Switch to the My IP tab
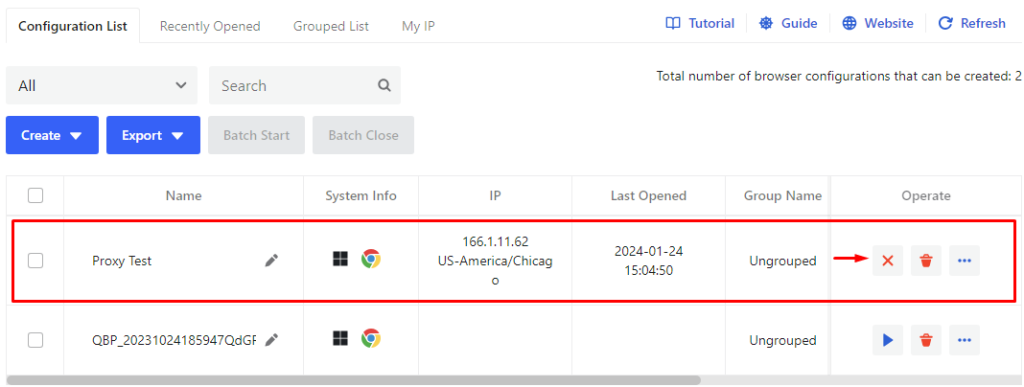This screenshot has height=387, width=1024. coord(419,26)
